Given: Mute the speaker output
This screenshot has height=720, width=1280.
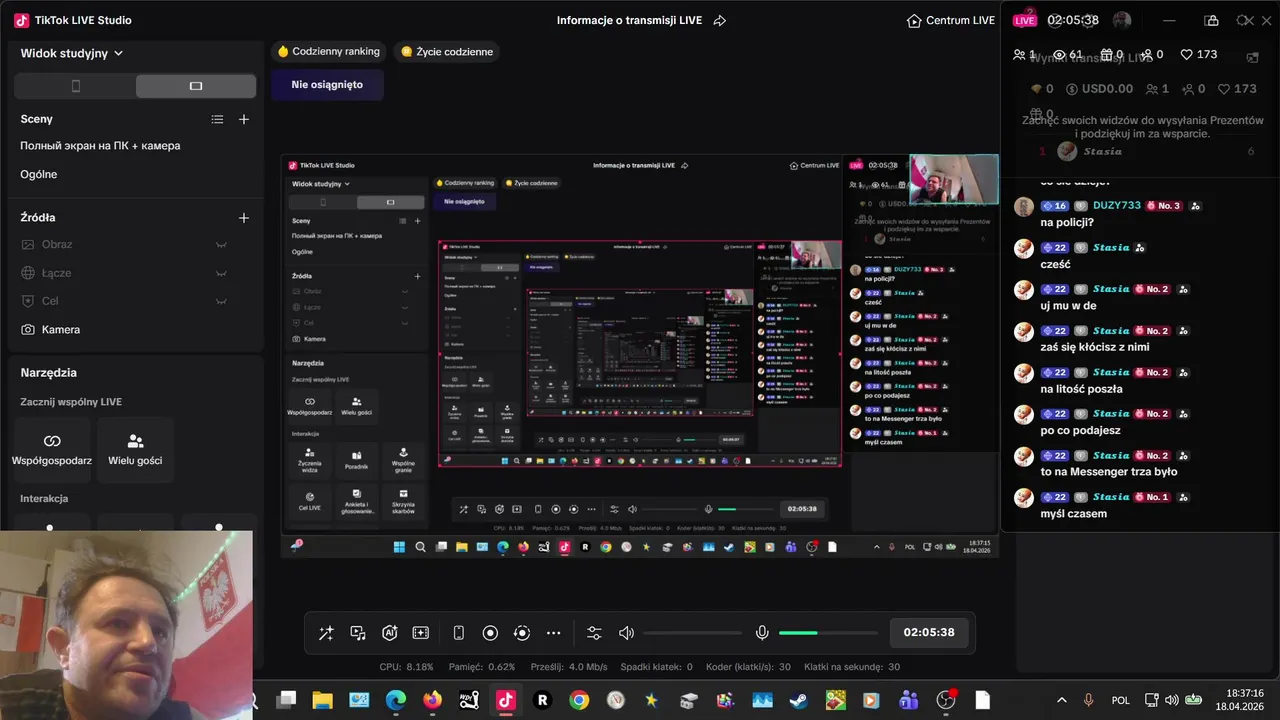Looking at the screenshot, I should coord(627,633).
